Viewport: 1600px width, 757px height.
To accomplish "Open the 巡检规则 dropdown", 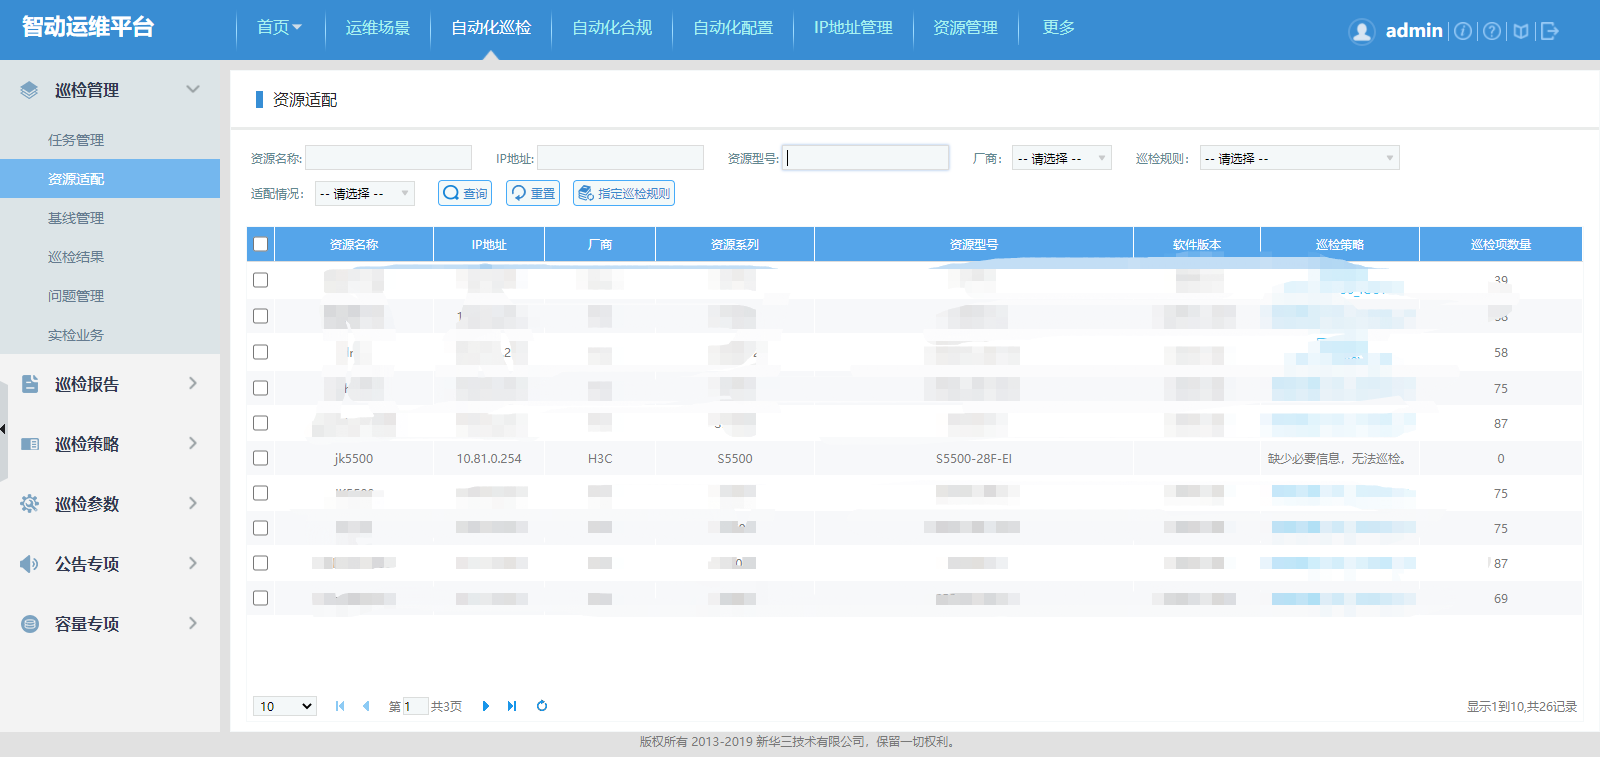I will [x=1299, y=158].
